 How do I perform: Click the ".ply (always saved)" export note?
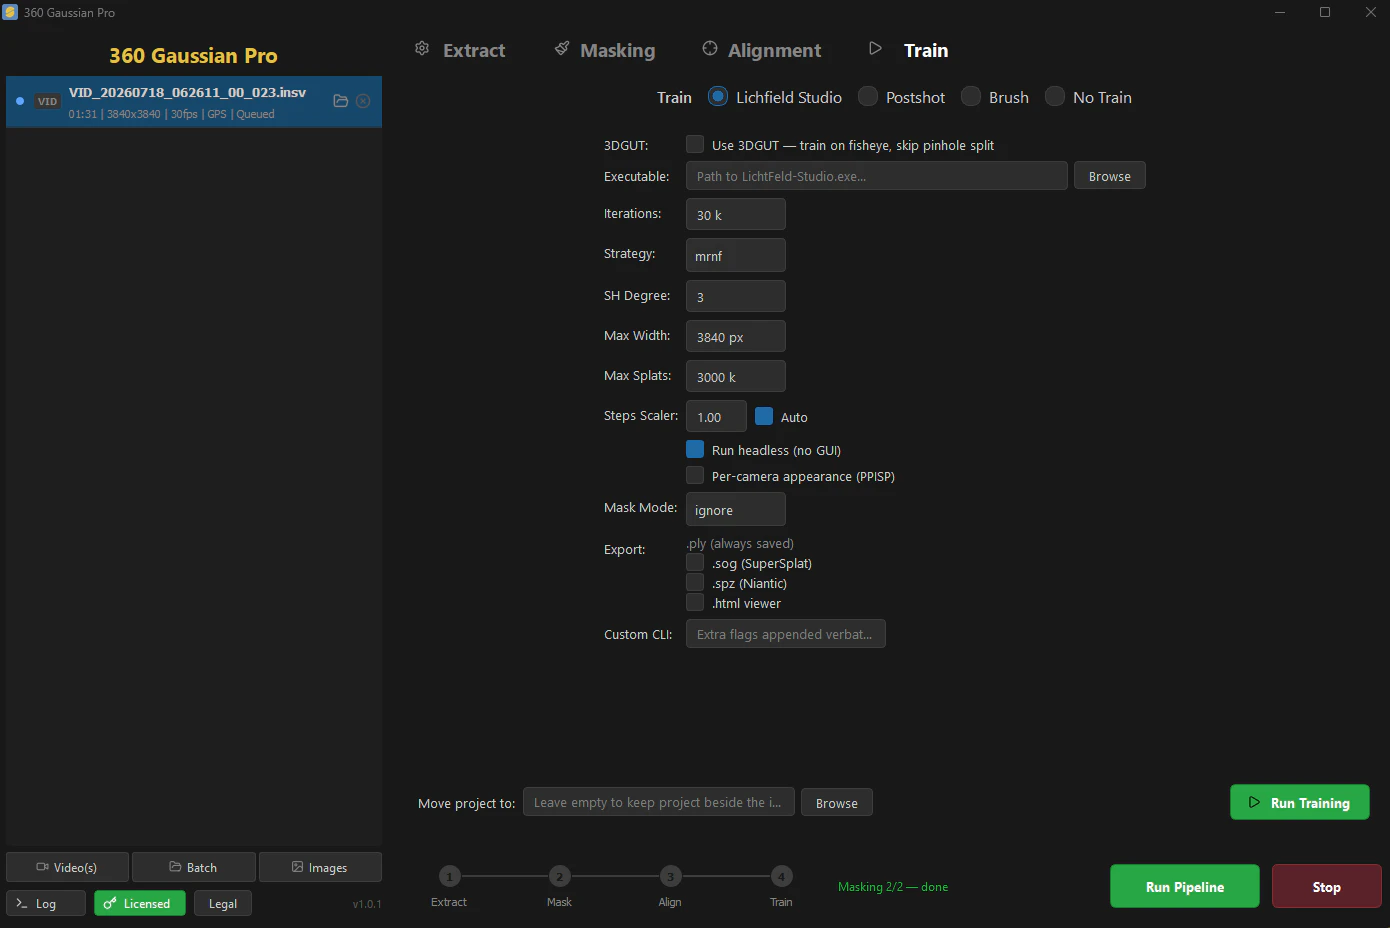coord(740,543)
